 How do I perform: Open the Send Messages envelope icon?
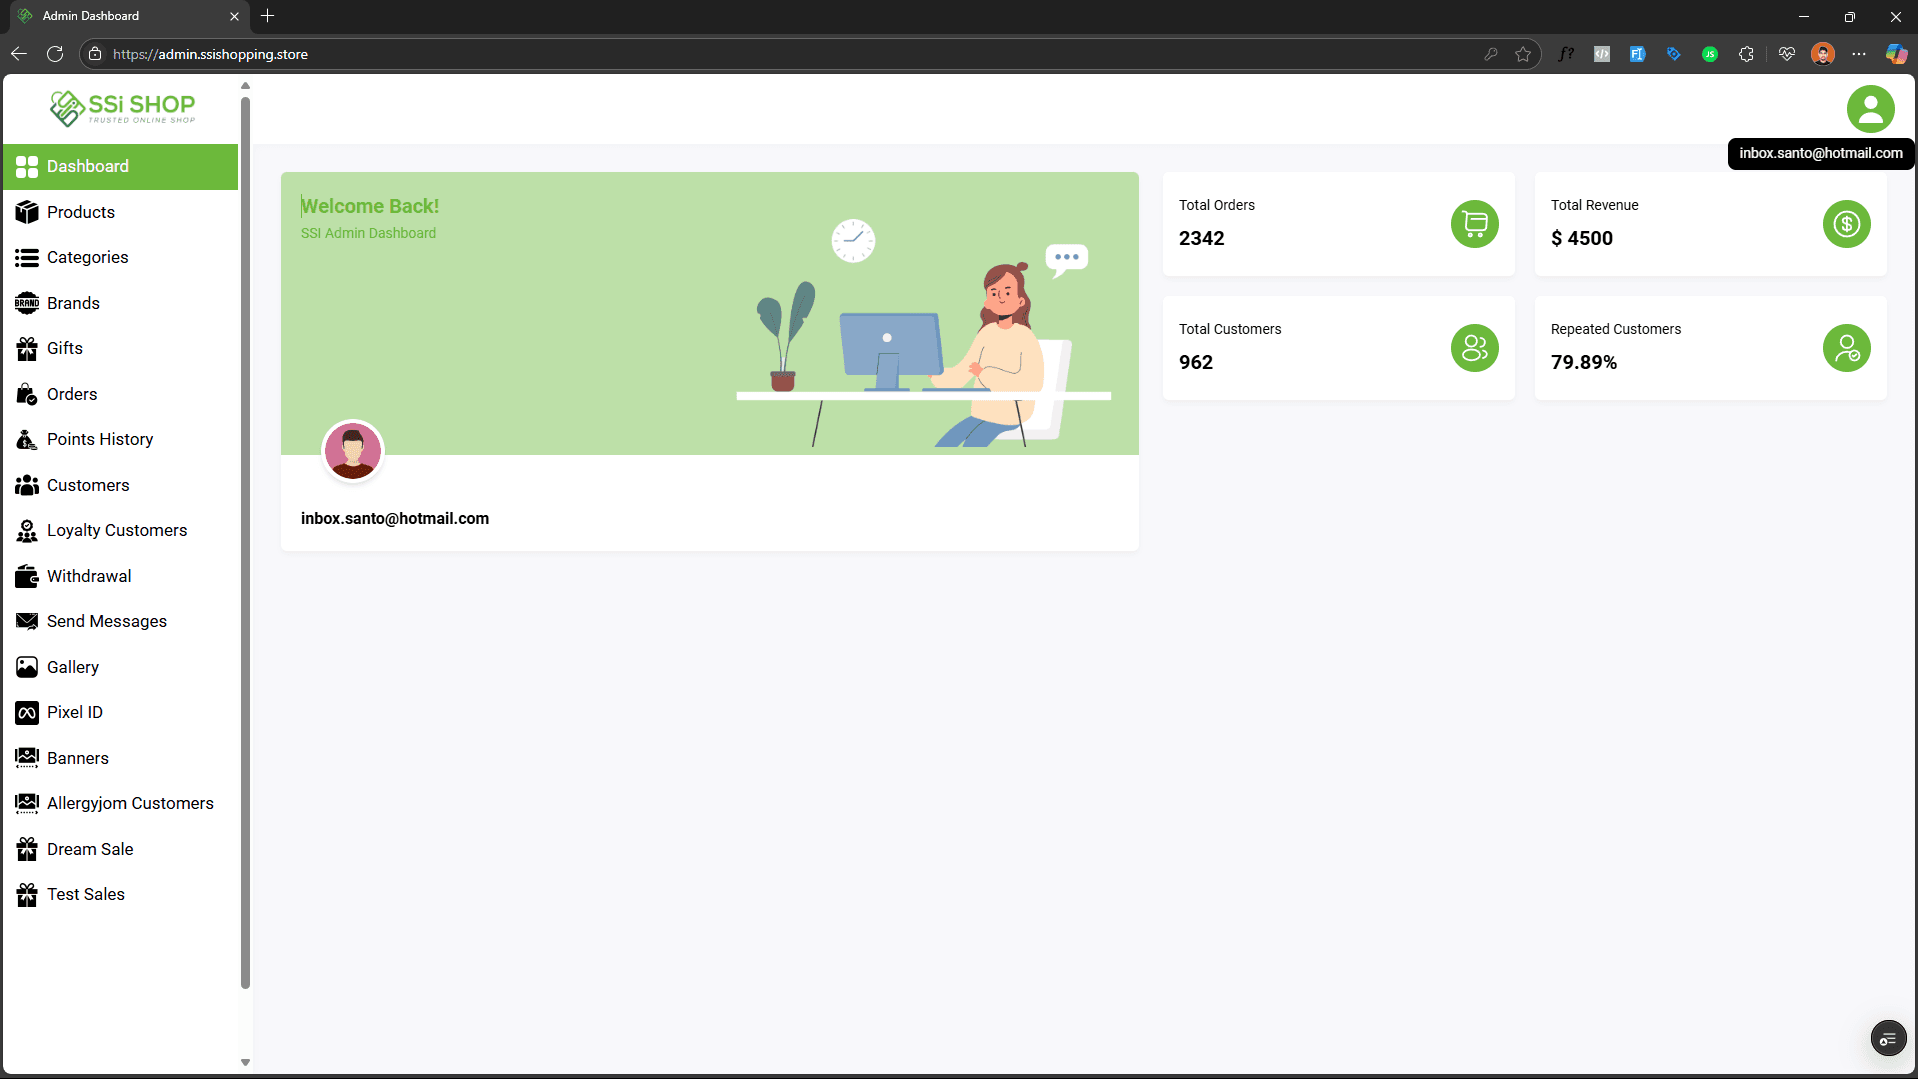(26, 621)
